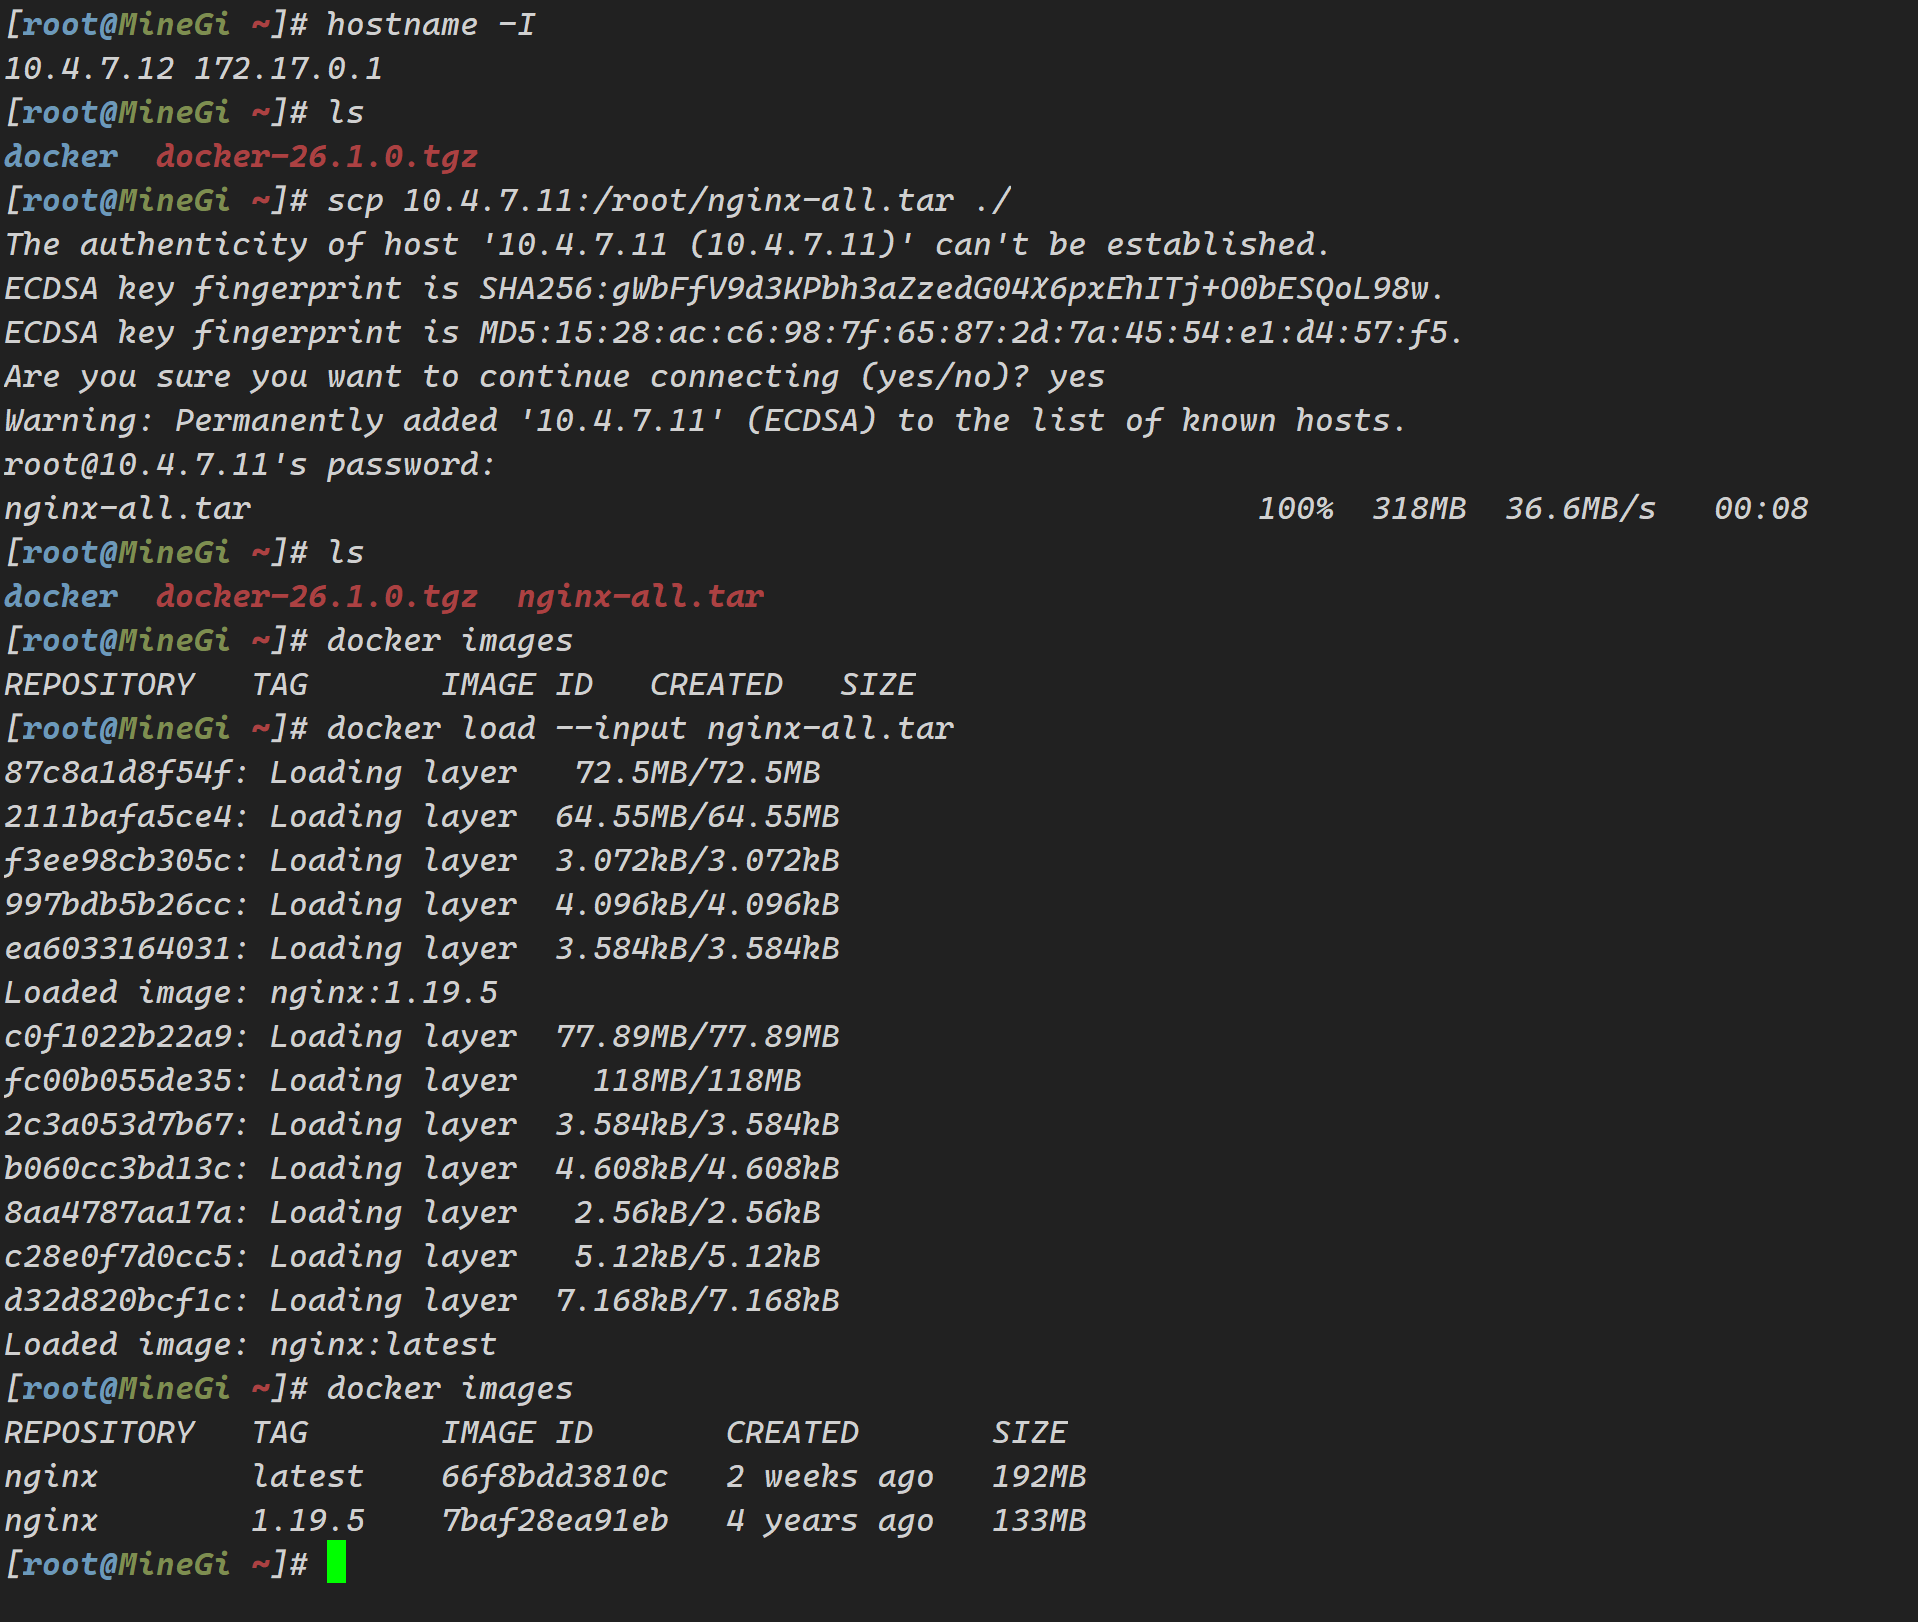
Task: Click image ID '7baf28ea91eb'
Action: (555, 1520)
